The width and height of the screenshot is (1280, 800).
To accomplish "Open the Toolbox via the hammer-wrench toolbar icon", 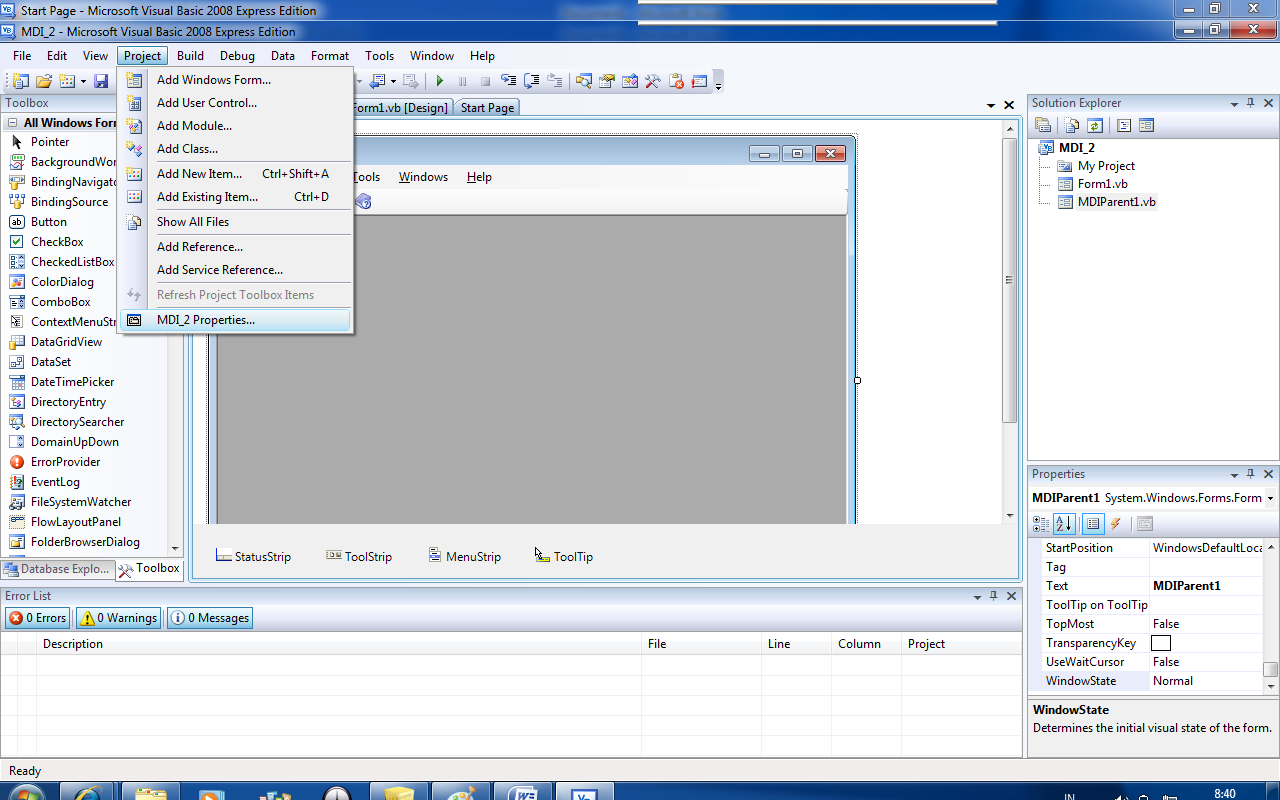I will tap(652, 81).
